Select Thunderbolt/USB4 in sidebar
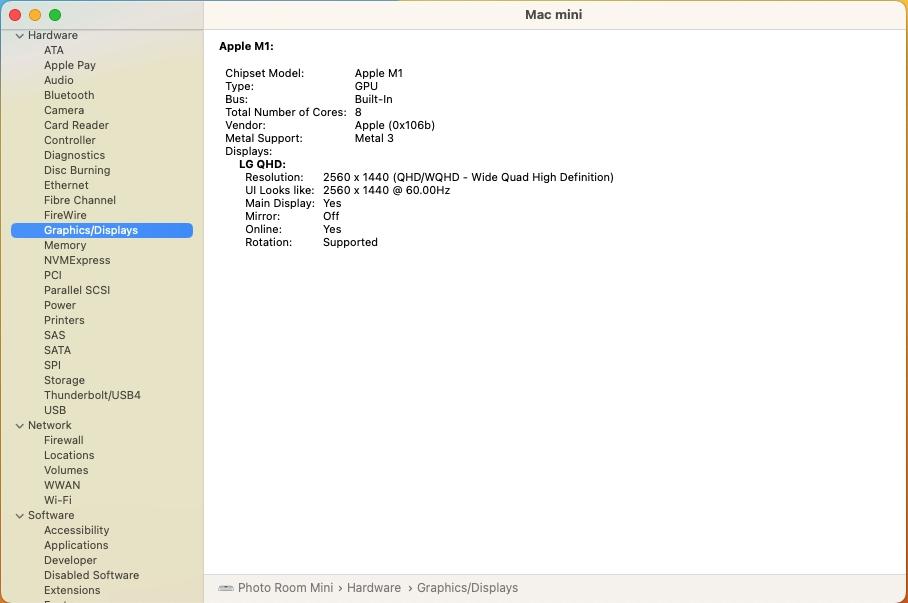Screen dimensions: 908x603 coord(92,395)
